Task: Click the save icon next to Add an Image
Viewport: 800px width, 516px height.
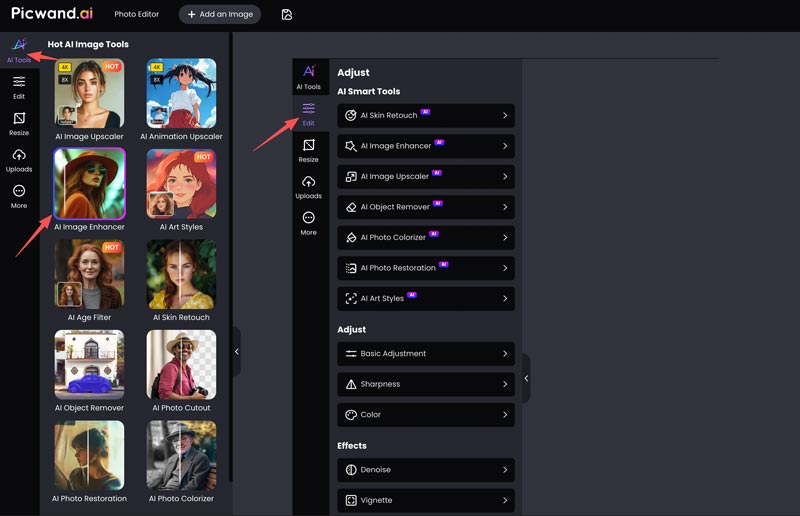Action: 287,14
